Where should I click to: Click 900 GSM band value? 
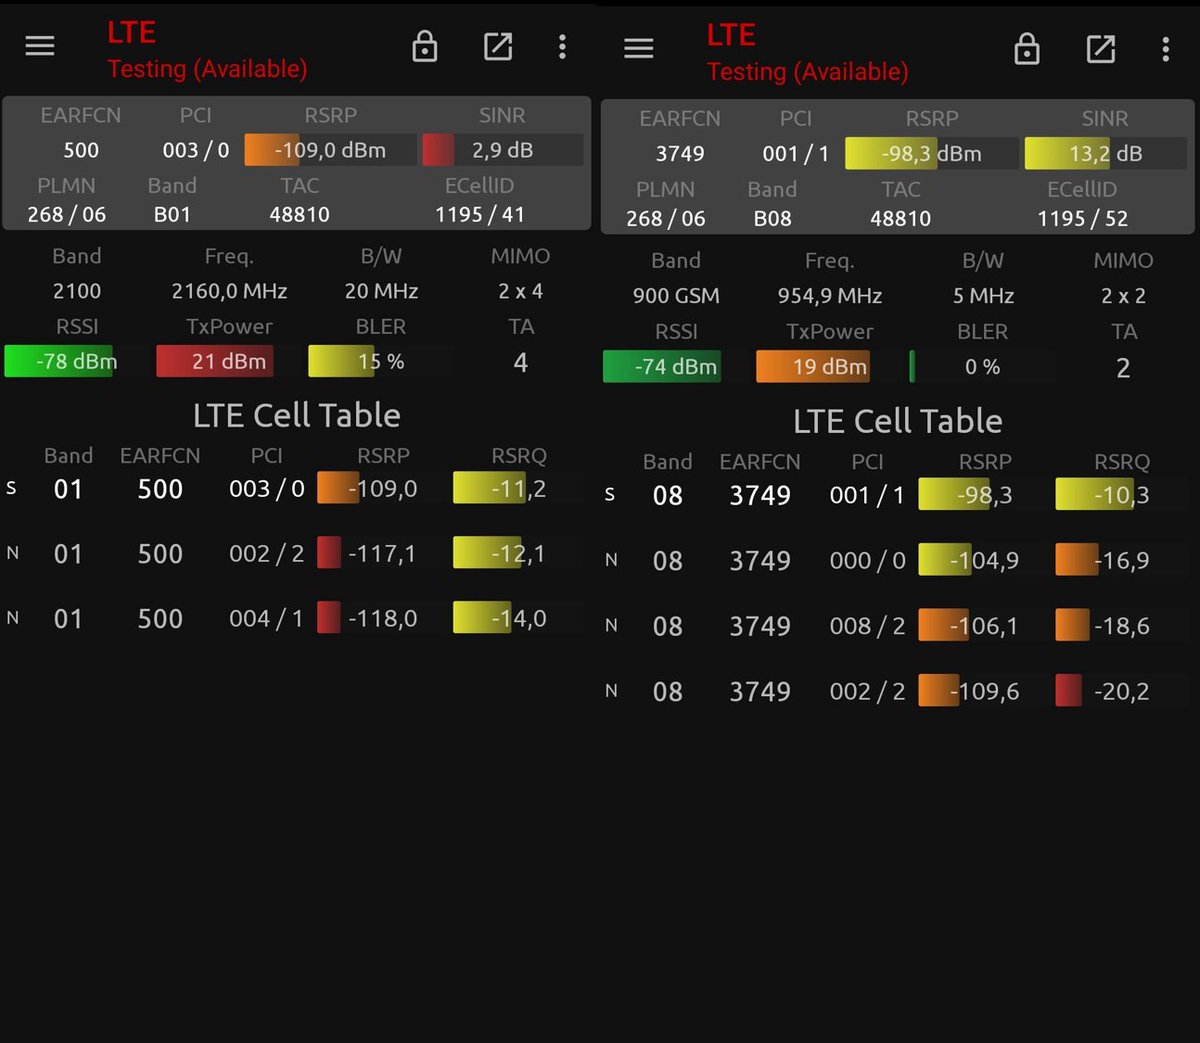click(x=676, y=296)
